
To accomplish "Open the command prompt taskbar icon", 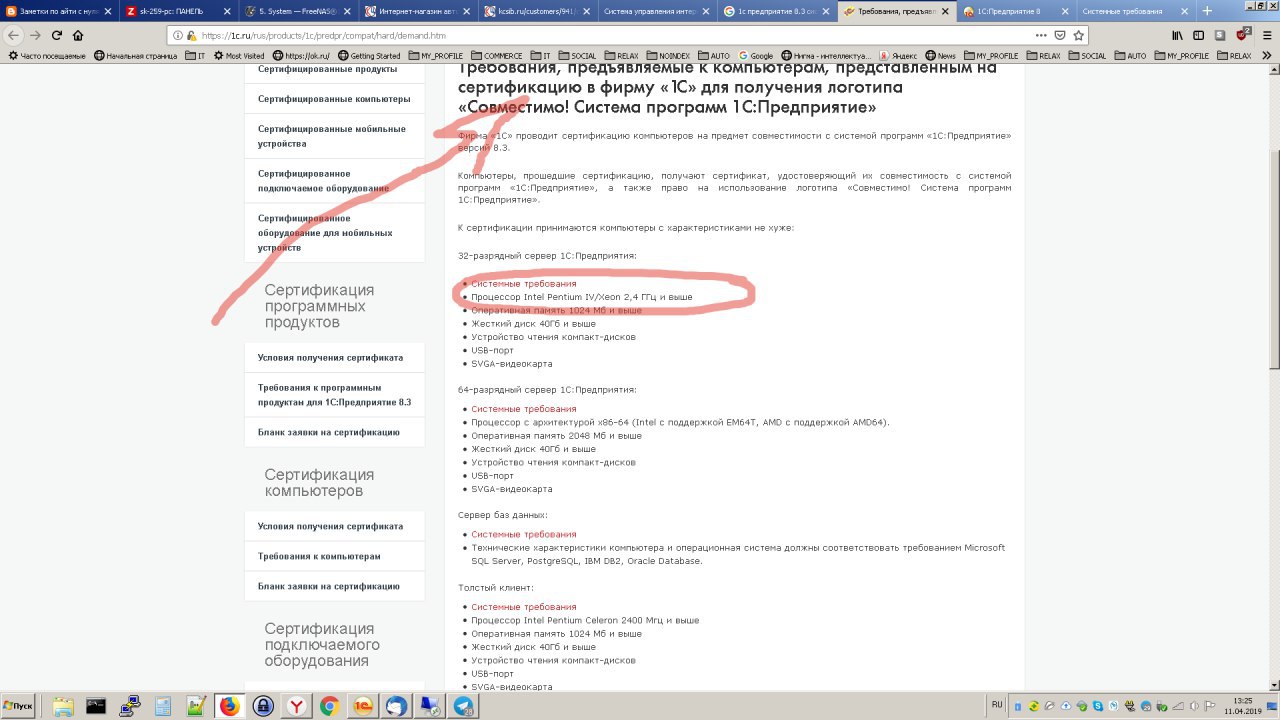I will 96,706.
